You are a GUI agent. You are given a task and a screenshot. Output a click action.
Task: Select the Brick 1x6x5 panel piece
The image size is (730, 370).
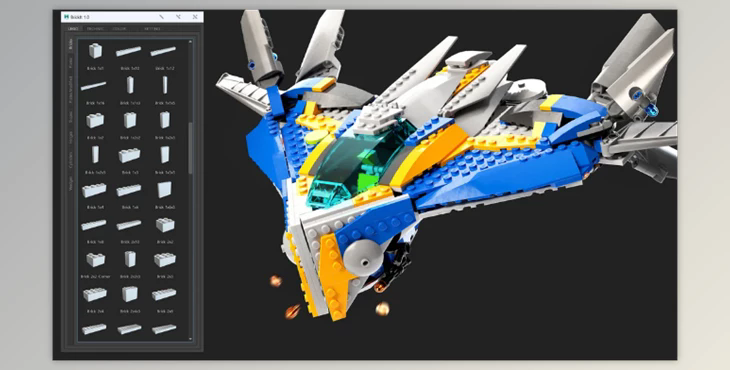[164, 189]
